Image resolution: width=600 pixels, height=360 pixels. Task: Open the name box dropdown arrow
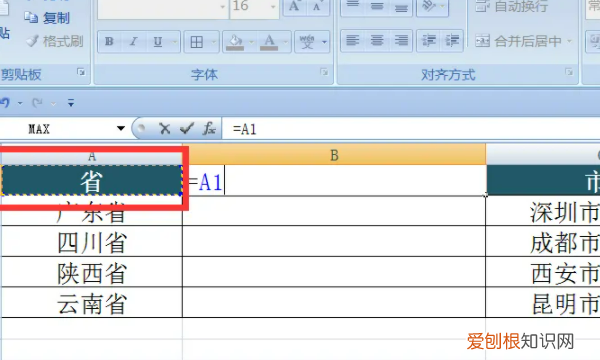[x=121, y=129]
